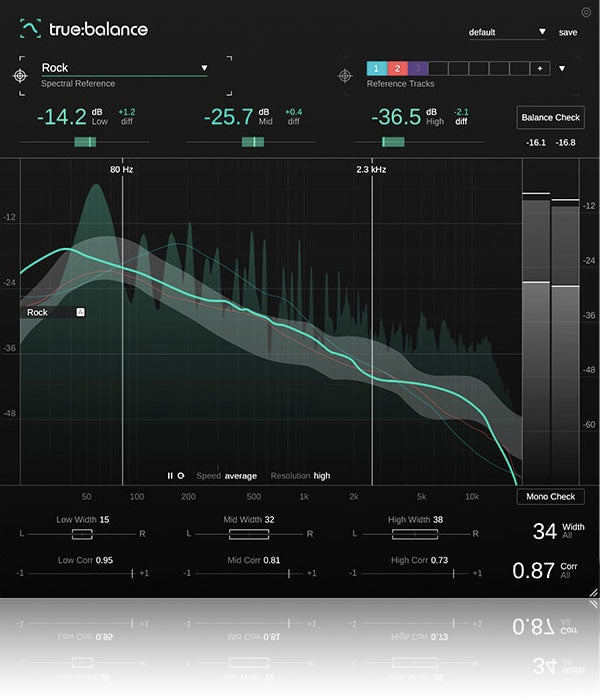
Task: Change the Speed average setting
Action: coord(227,476)
